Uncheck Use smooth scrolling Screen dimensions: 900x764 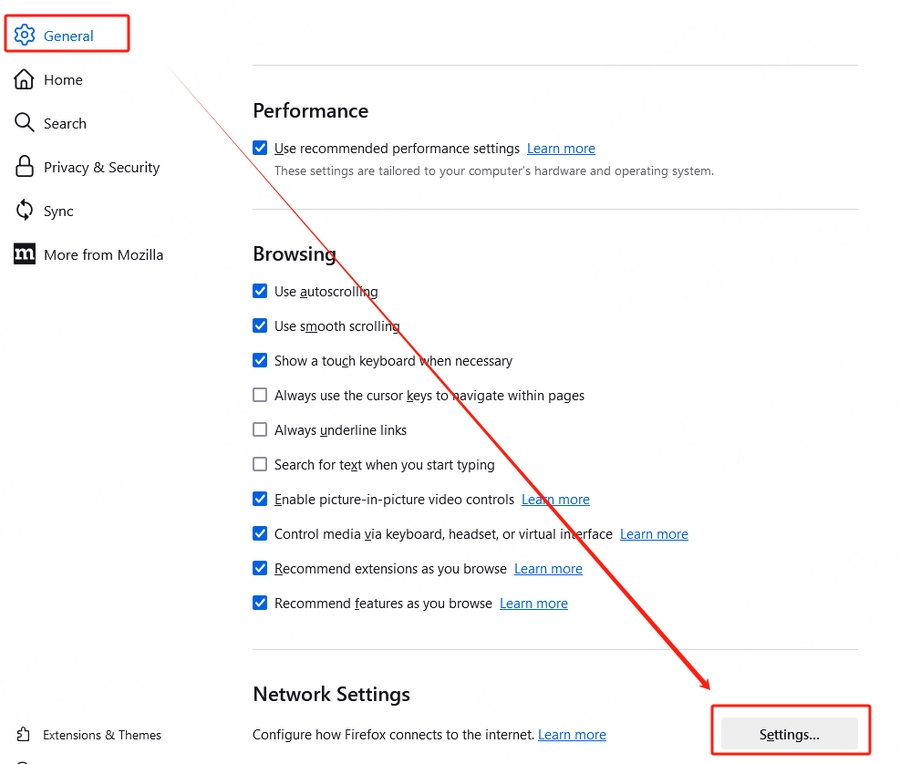[260, 326]
